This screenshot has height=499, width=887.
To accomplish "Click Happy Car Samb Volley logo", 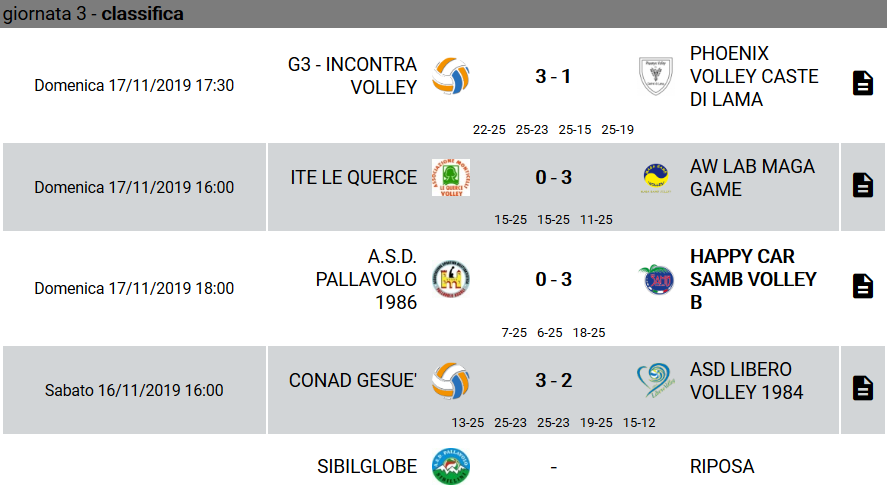I will click(656, 279).
